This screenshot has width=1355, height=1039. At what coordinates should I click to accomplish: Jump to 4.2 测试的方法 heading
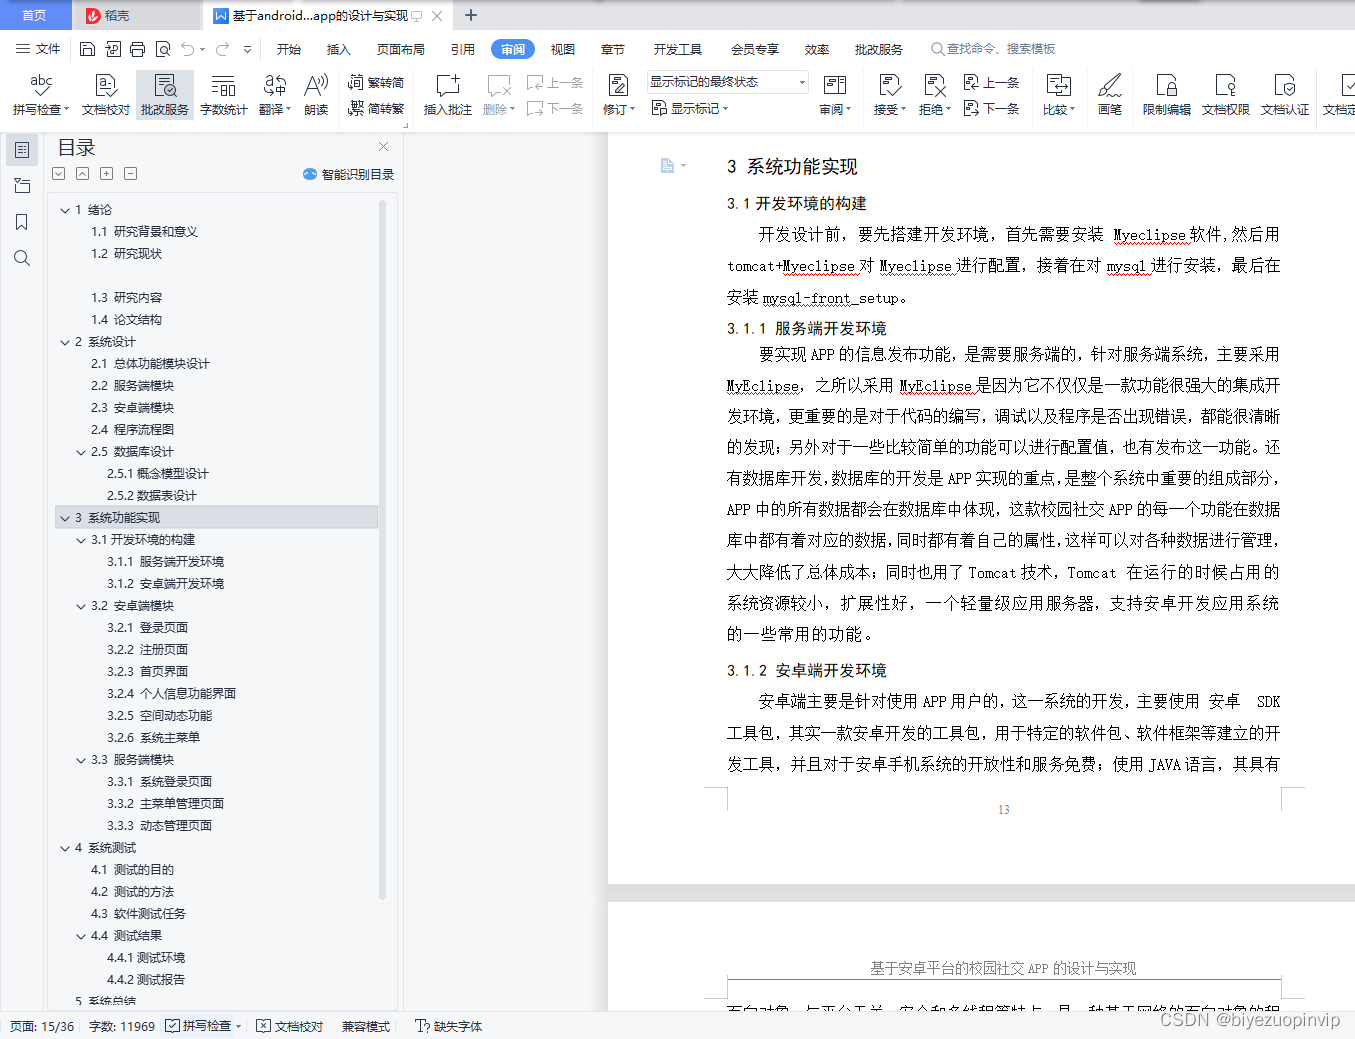click(x=132, y=892)
